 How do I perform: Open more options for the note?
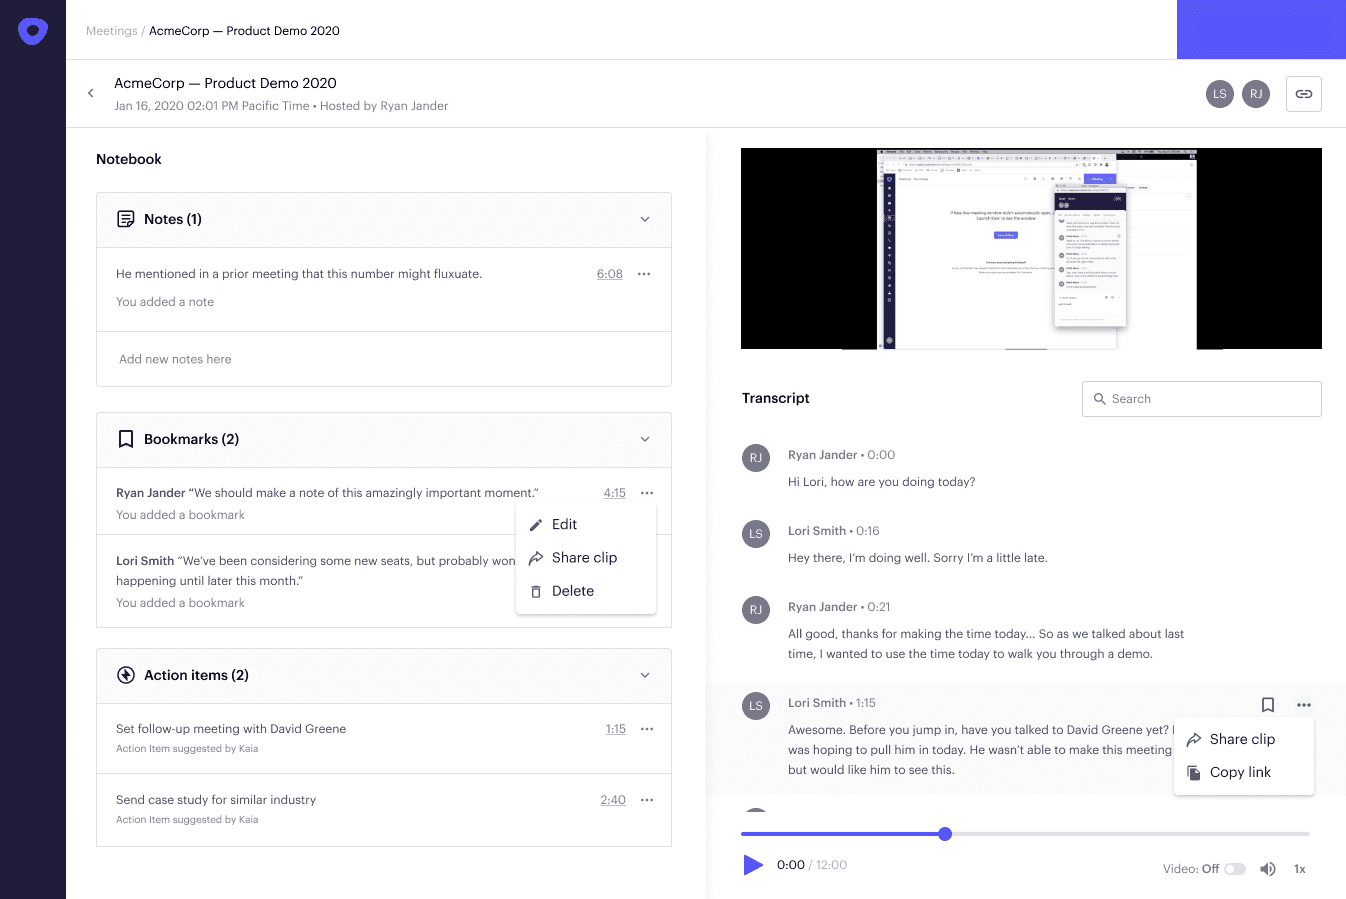644,274
